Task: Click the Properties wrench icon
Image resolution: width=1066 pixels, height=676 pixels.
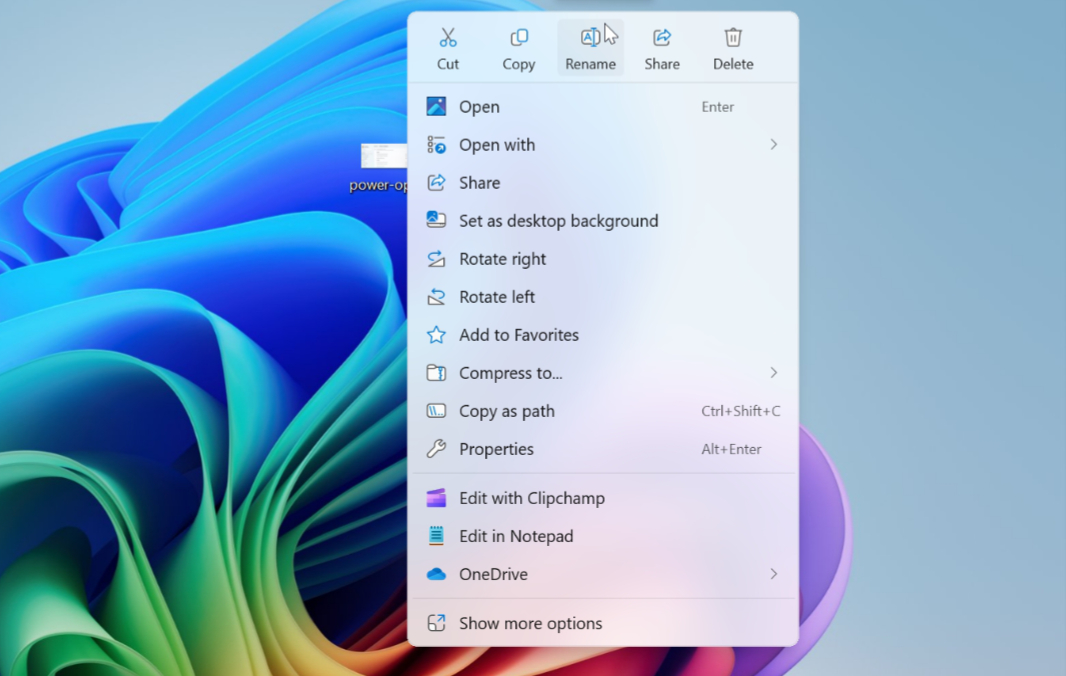Action: pos(436,449)
